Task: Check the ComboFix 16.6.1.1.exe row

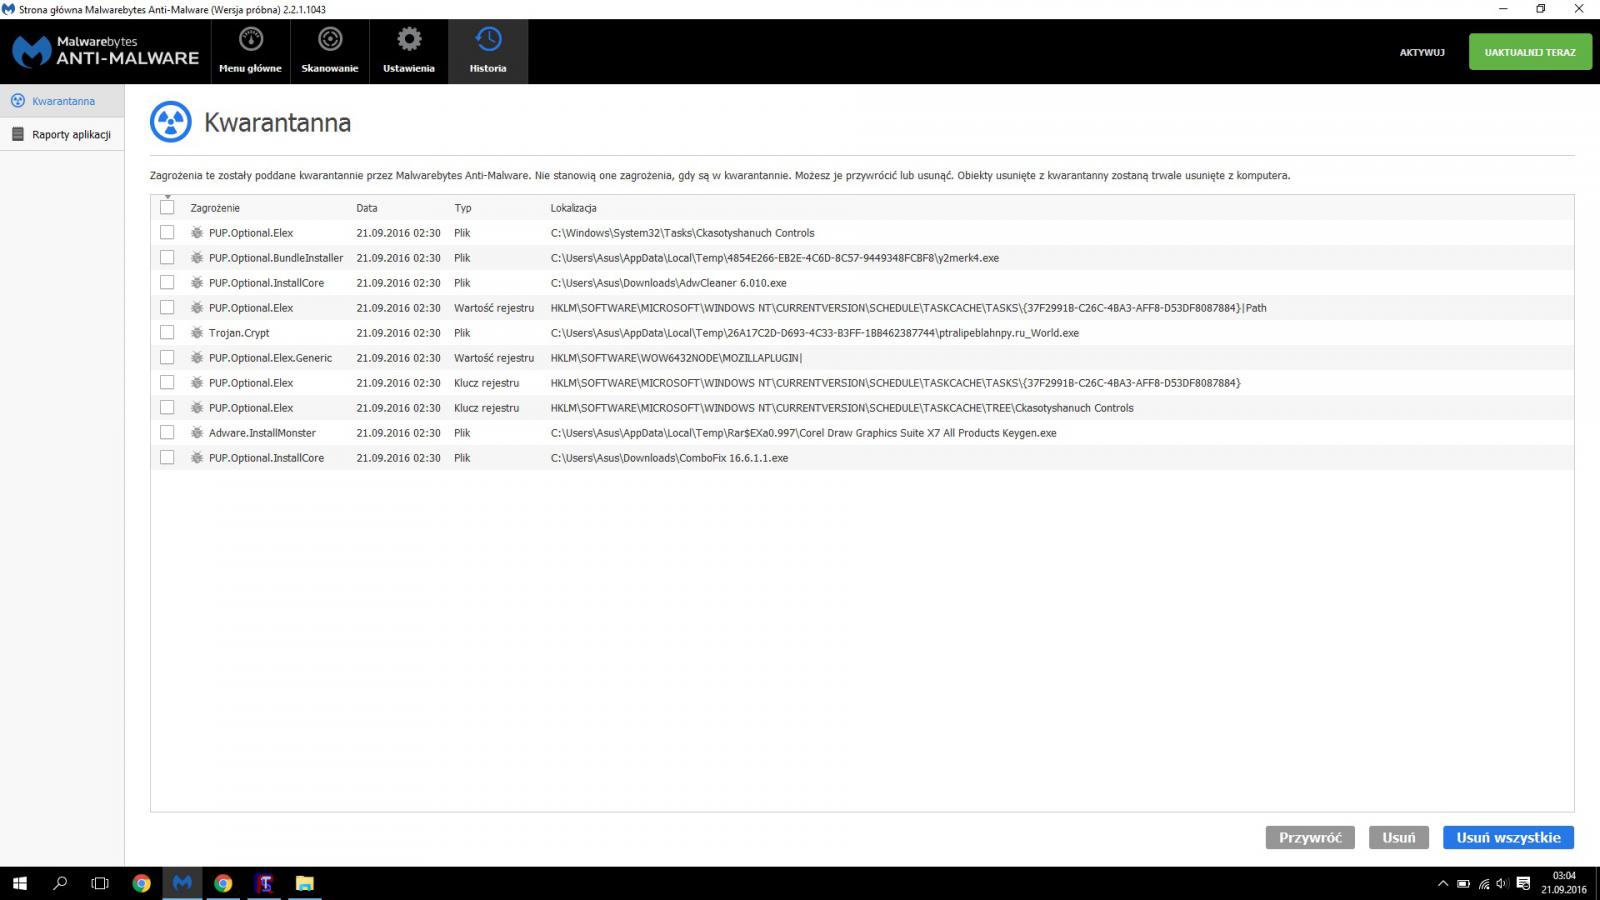Action: click(167, 458)
